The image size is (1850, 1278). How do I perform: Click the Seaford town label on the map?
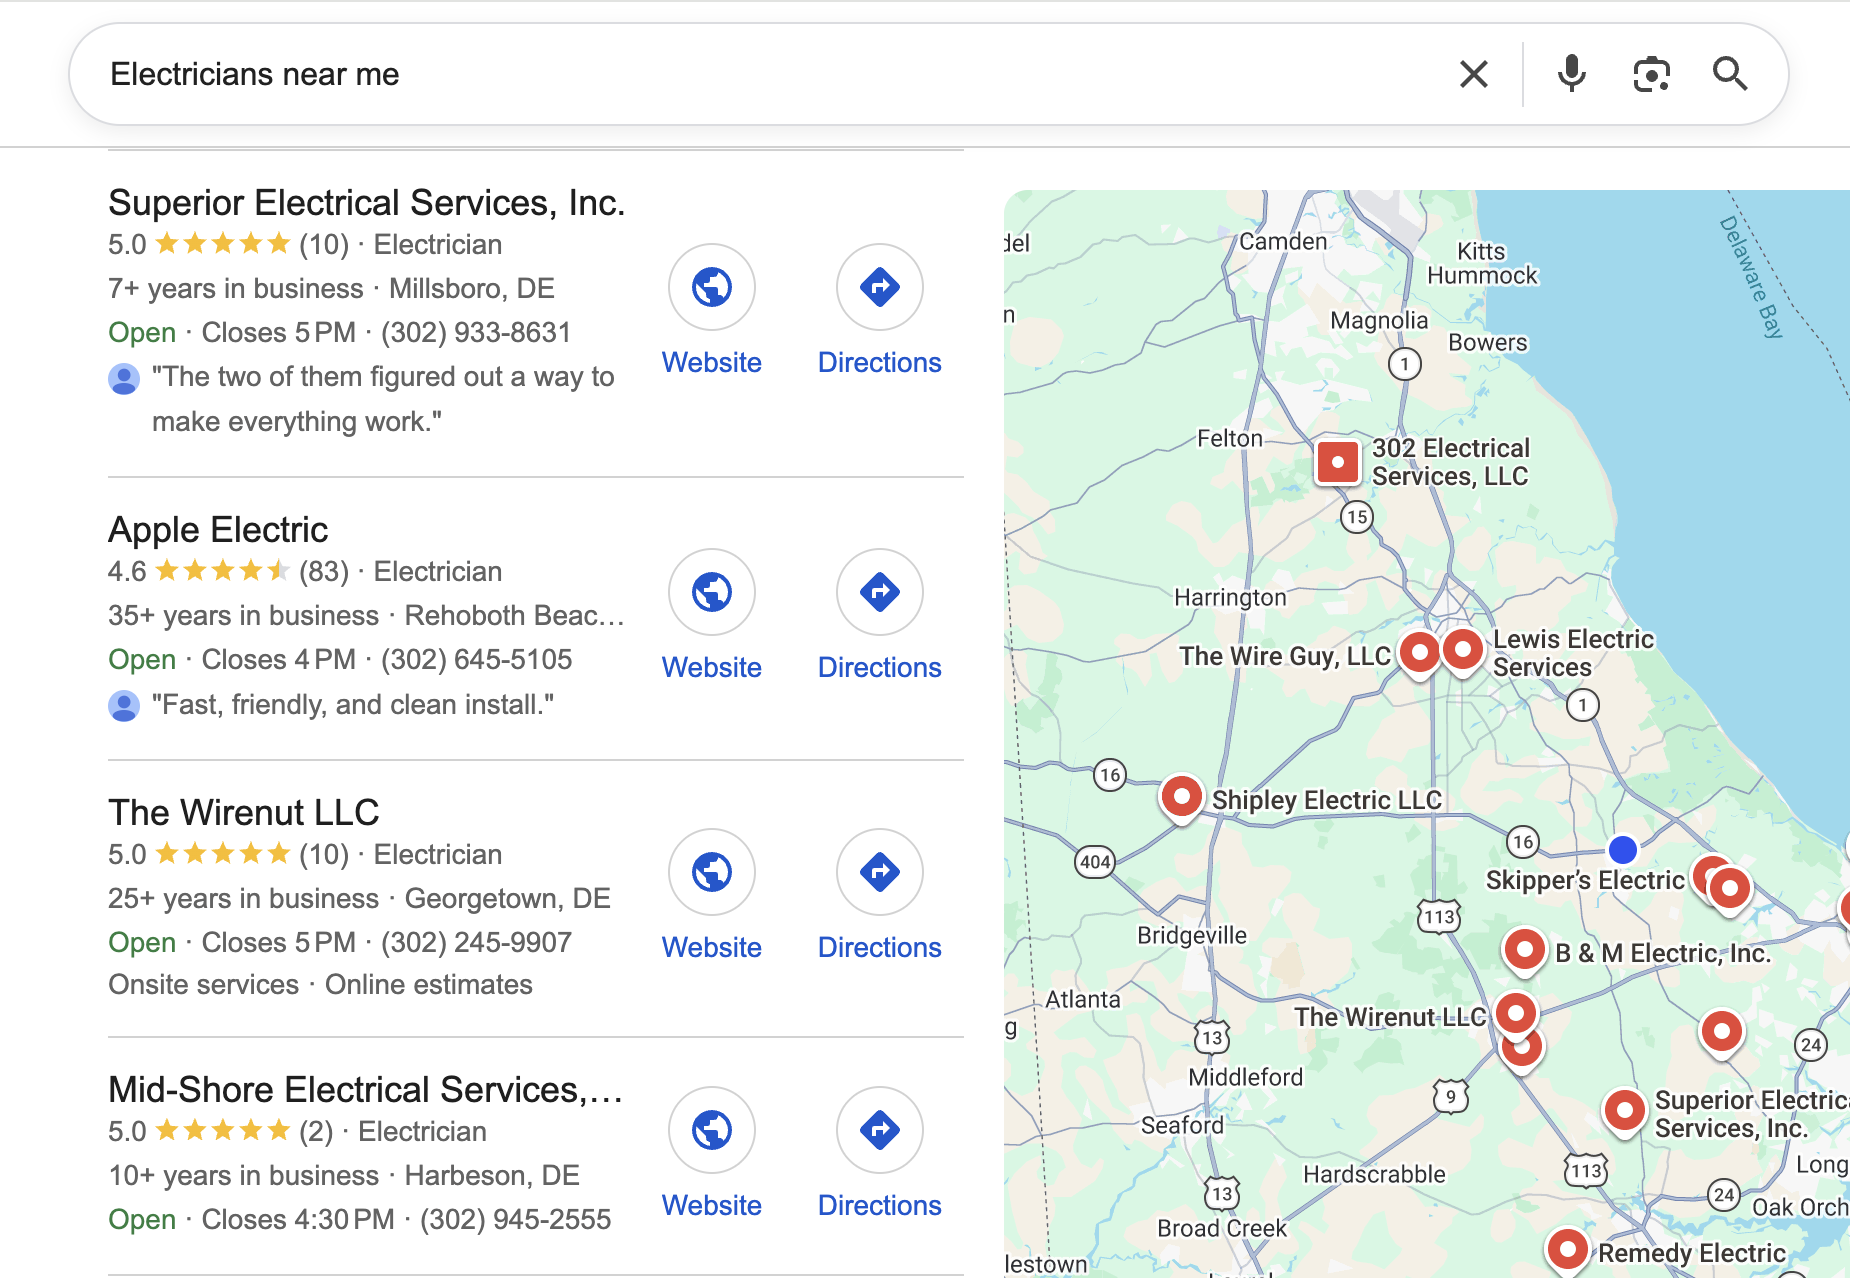[1182, 1125]
